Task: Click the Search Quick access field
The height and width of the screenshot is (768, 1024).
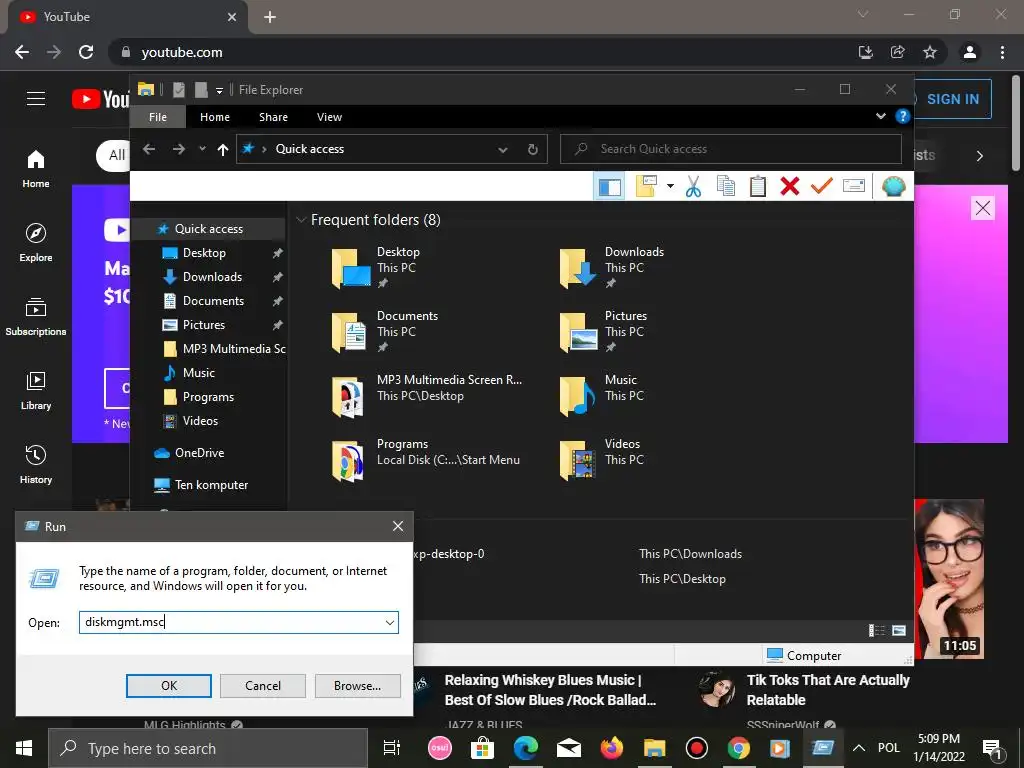Action: 731,149
